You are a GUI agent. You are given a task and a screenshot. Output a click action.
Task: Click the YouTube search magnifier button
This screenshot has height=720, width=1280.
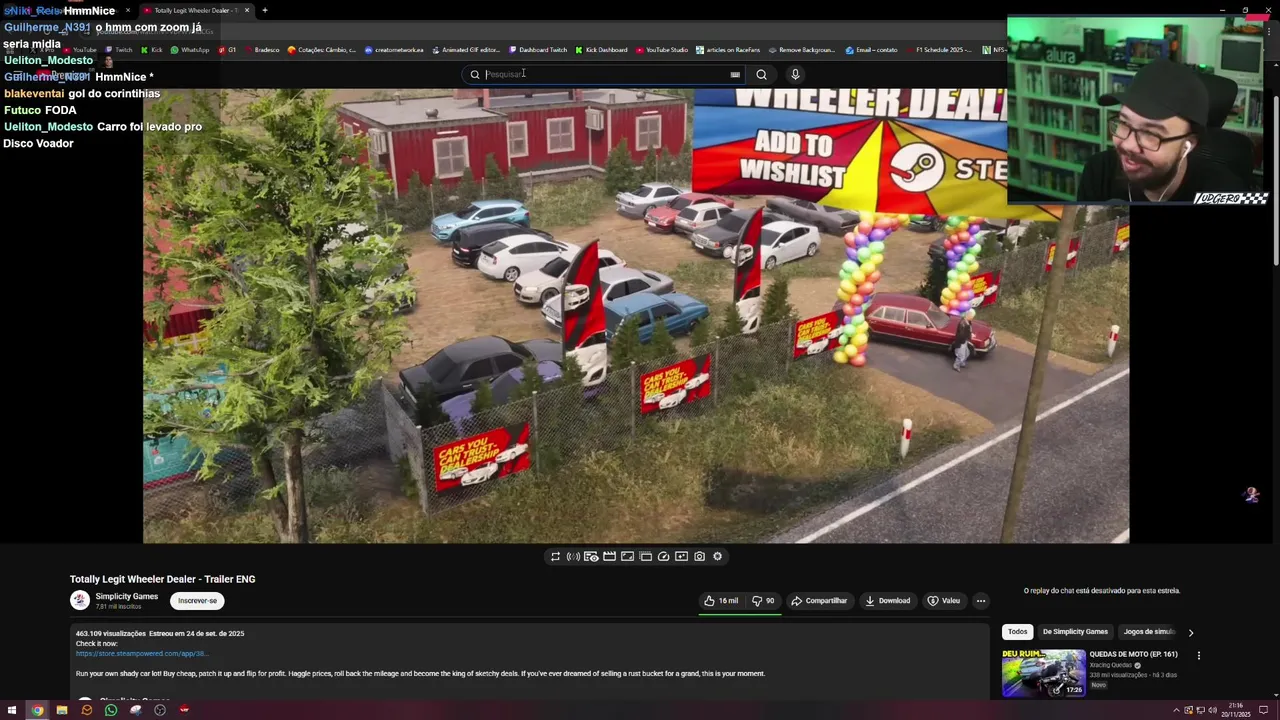[761, 74]
